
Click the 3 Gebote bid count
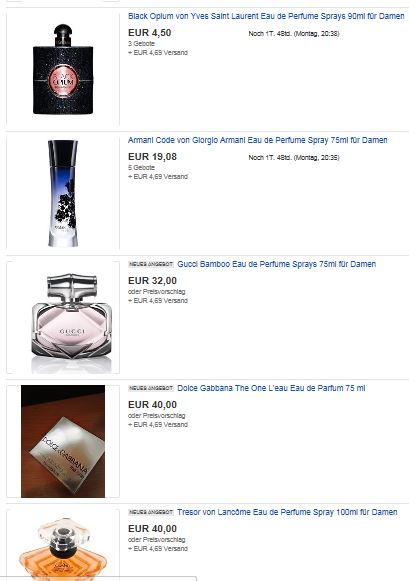[x=142, y=44]
